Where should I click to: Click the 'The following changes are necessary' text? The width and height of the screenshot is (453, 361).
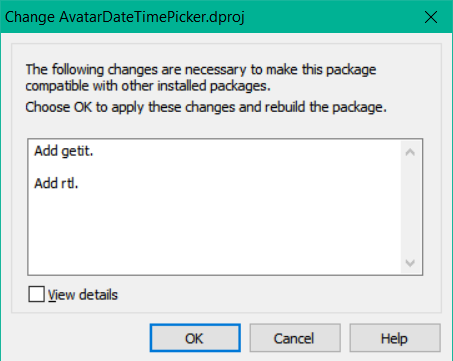point(135,70)
